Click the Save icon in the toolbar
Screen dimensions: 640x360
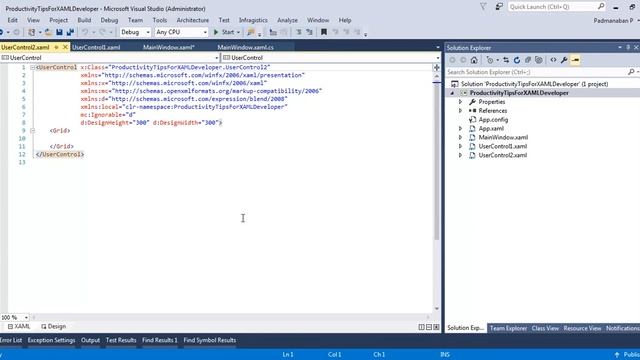point(59,32)
